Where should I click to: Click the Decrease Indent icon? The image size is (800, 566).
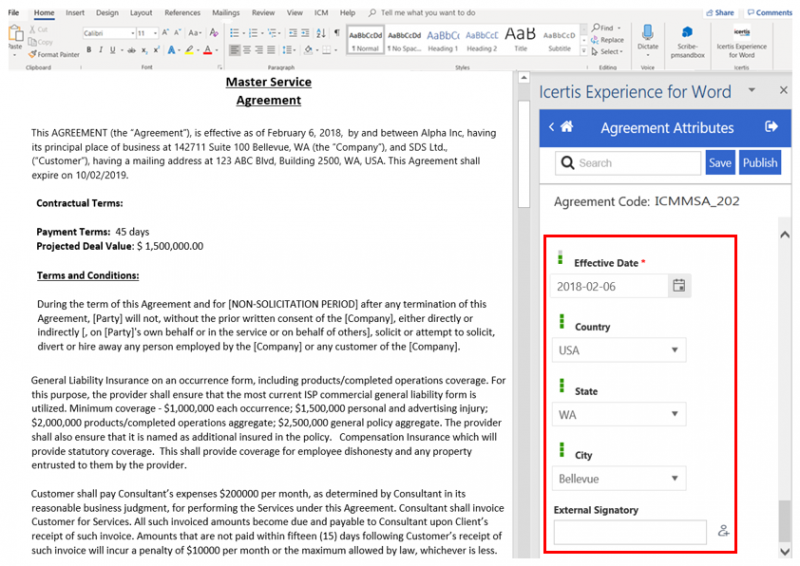[x=293, y=33]
